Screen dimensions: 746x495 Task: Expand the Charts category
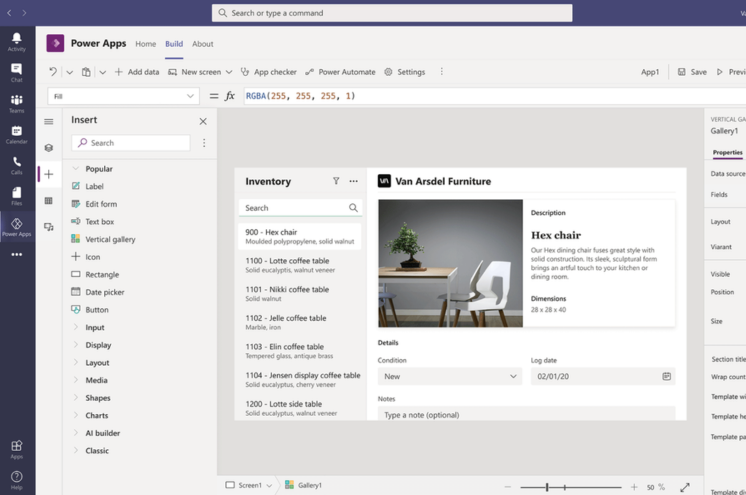(x=76, y=415)
